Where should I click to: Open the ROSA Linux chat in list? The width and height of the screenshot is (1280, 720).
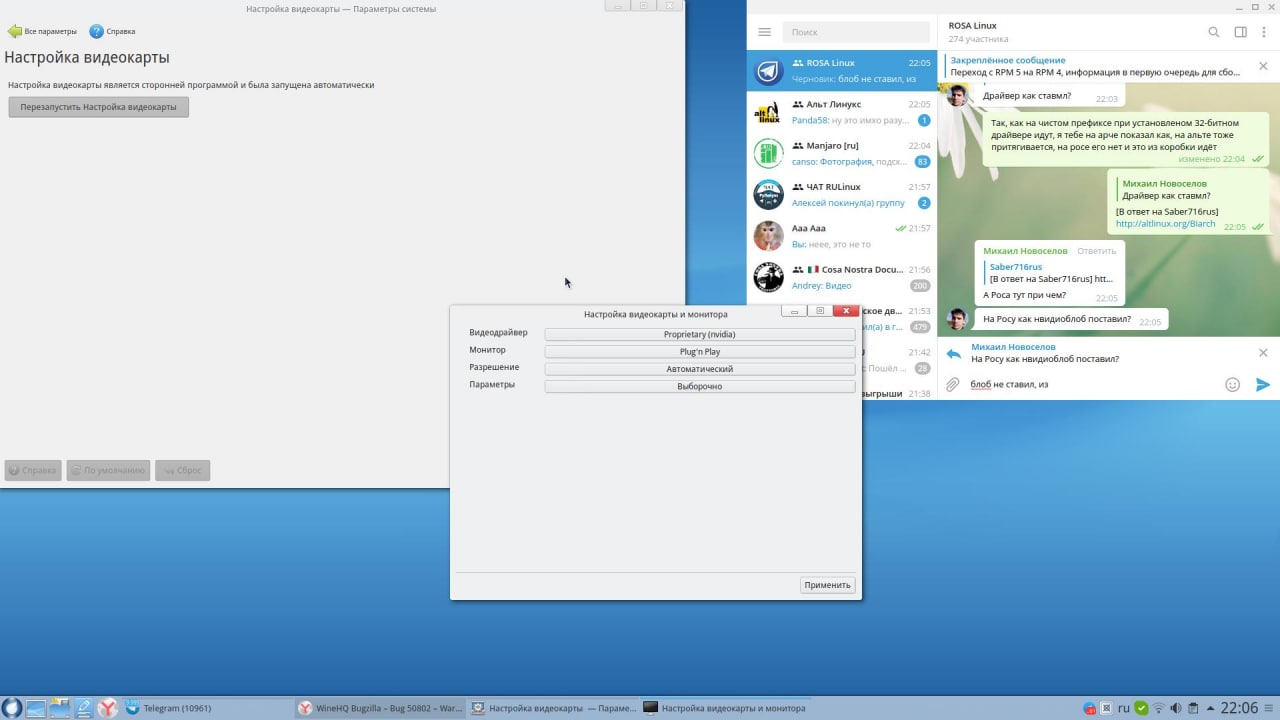point(842,71)
